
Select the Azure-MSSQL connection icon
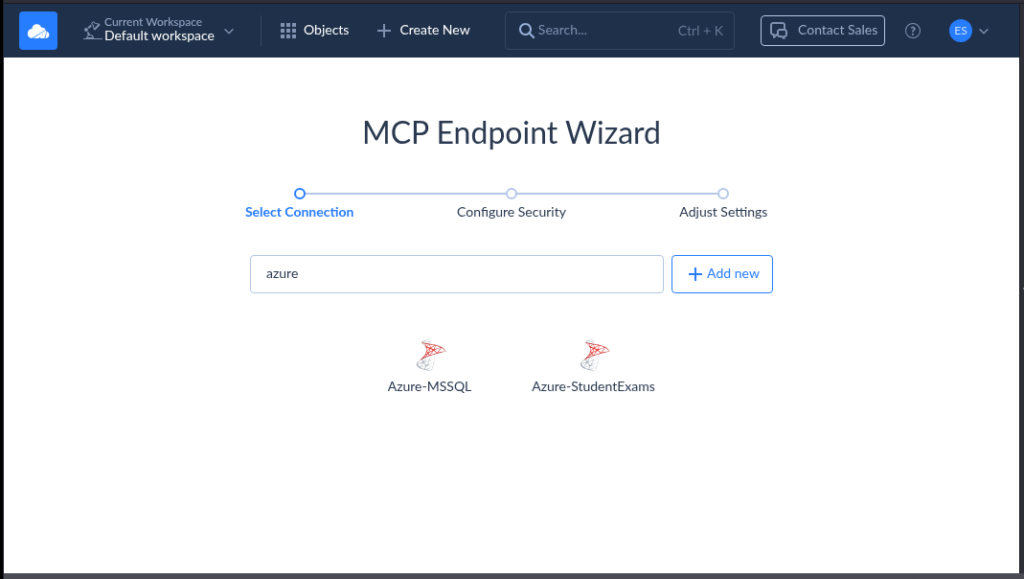click(x=430, y=354)
